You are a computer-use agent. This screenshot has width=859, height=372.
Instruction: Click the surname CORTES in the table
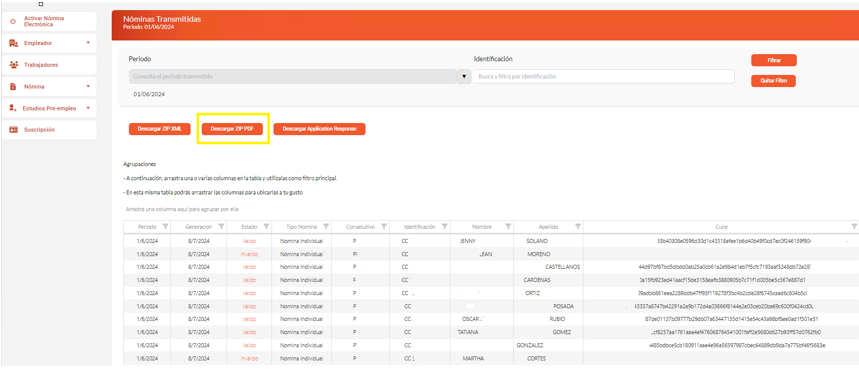(x=535, y=358)
